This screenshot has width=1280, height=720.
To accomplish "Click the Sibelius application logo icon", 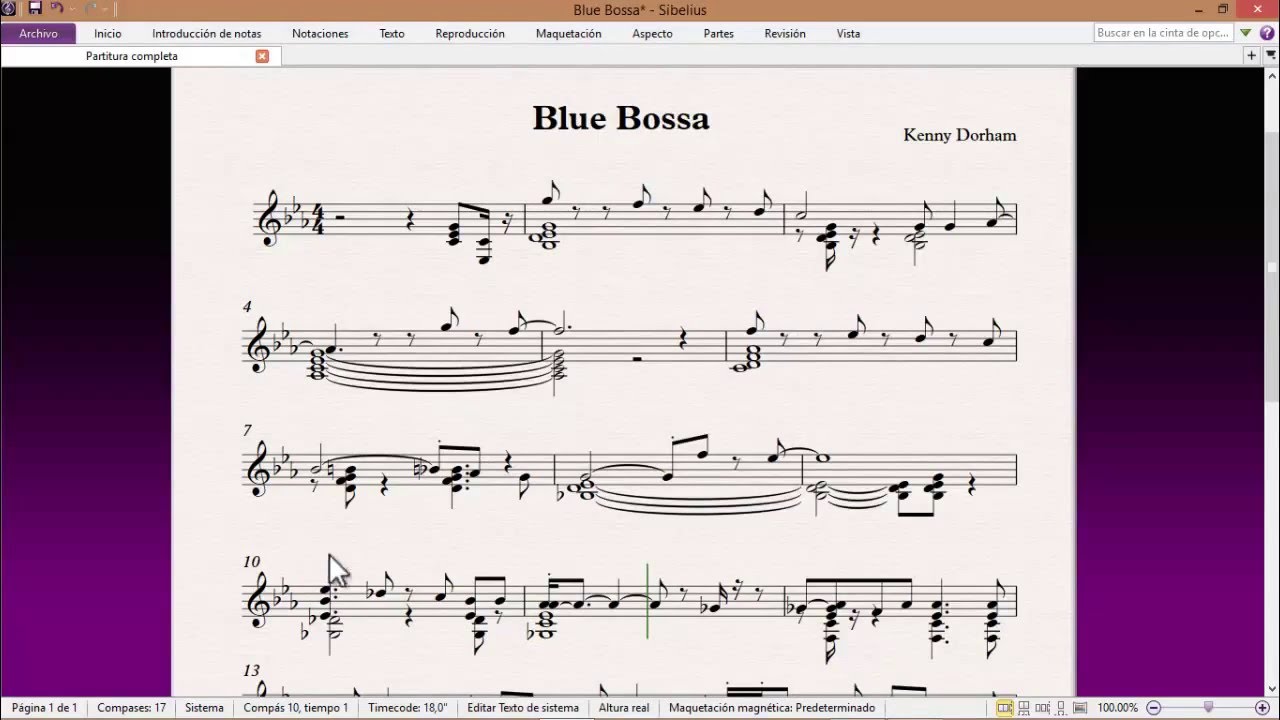I will 8,9.
